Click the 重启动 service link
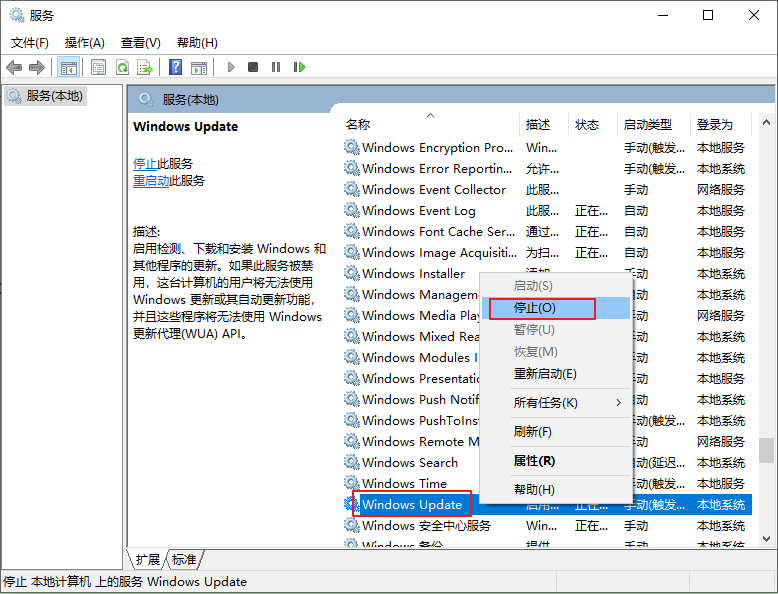The height and width of the screenshot is (594, 778). point(151,181)
